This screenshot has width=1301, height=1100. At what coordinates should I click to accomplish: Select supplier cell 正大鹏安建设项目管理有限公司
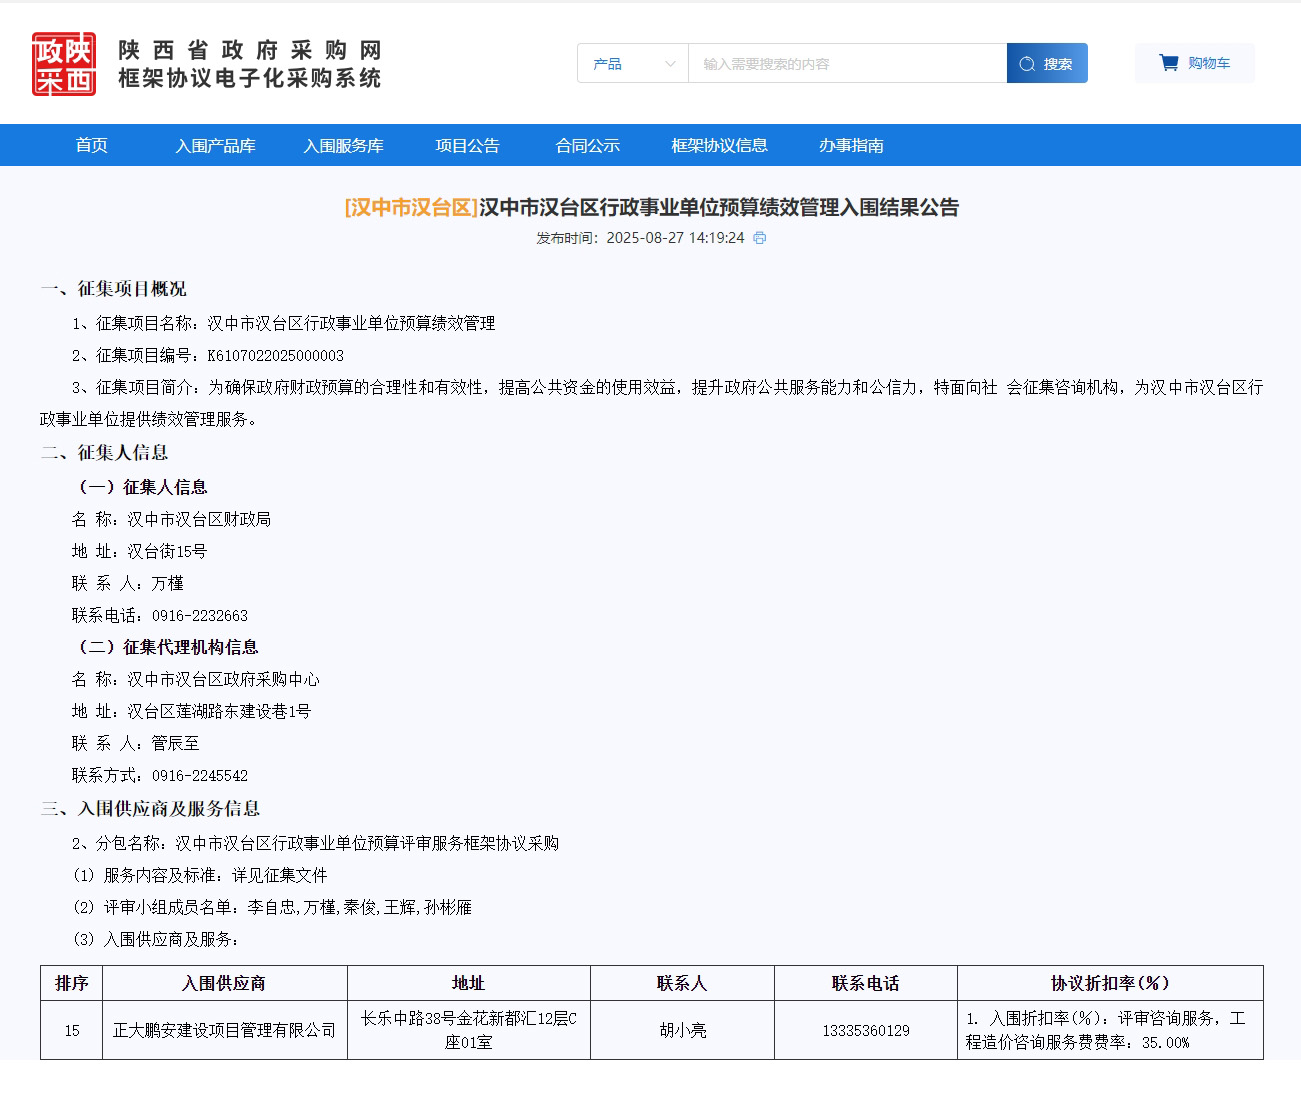pyautogui.click(x=224, y=1030)
